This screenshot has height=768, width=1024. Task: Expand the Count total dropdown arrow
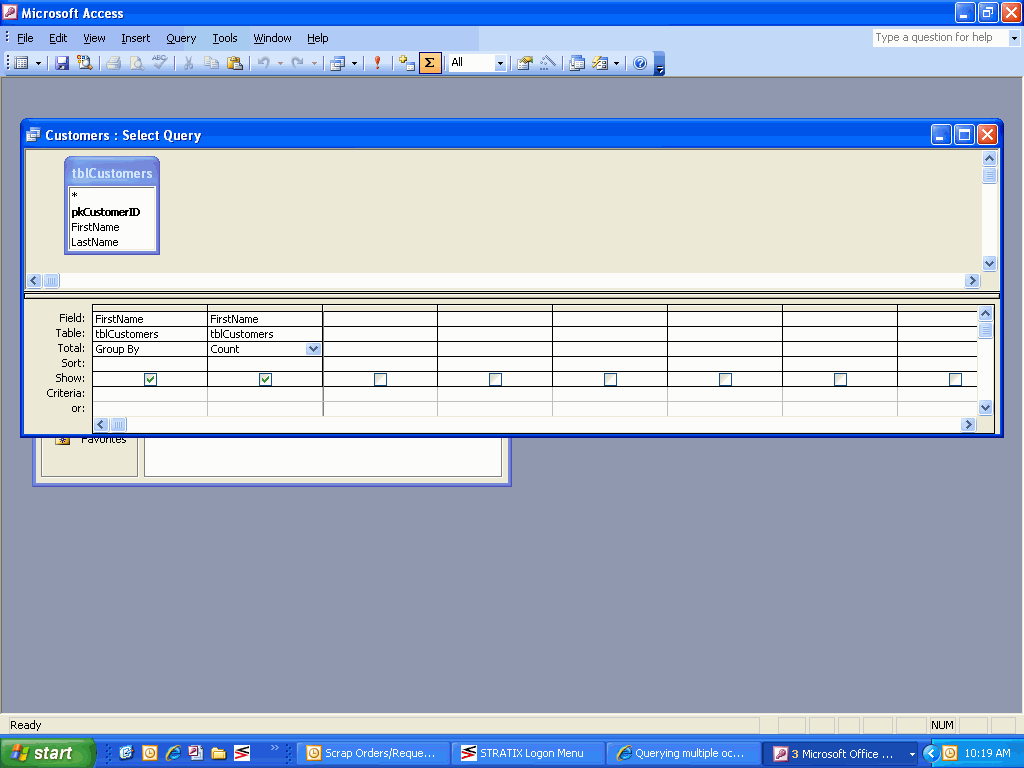pyautogui.click(x=313, y=349)
